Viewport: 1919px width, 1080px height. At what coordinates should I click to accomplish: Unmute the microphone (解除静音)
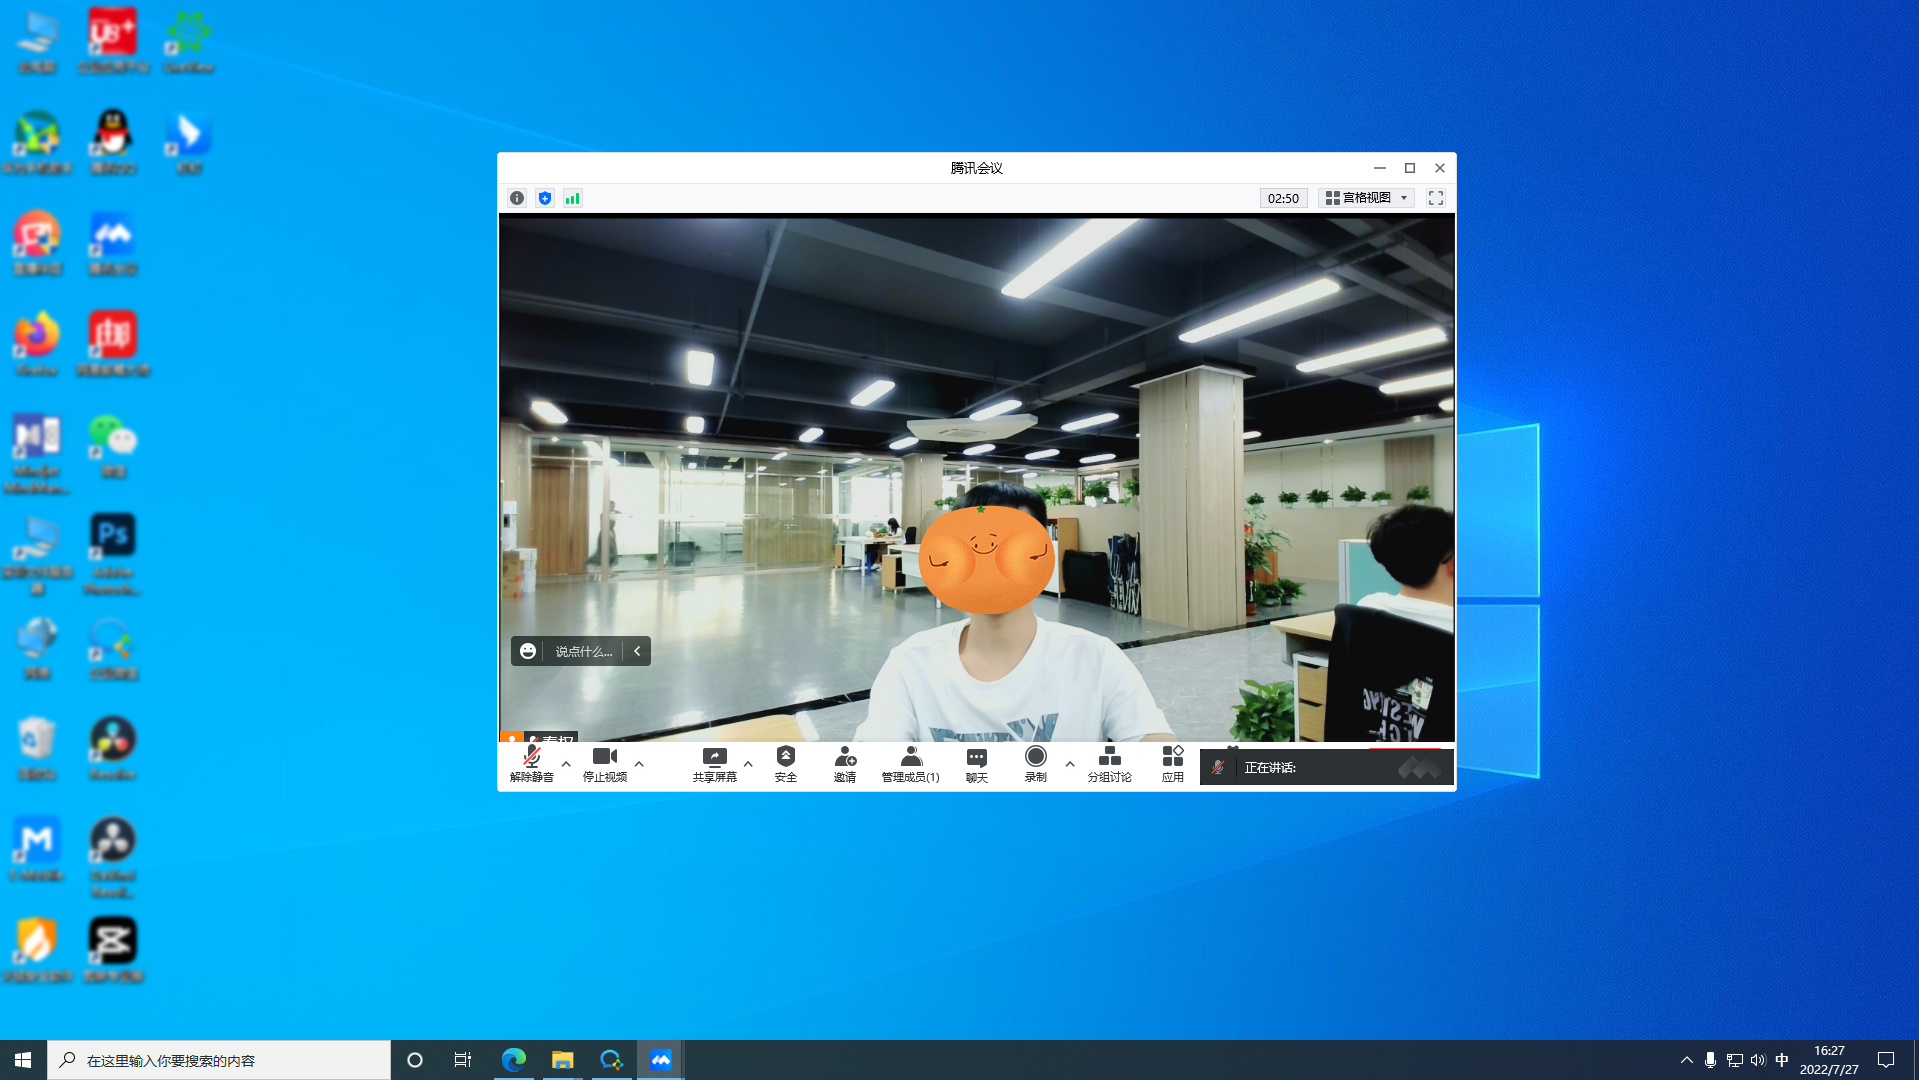click(x=531, y=763)
